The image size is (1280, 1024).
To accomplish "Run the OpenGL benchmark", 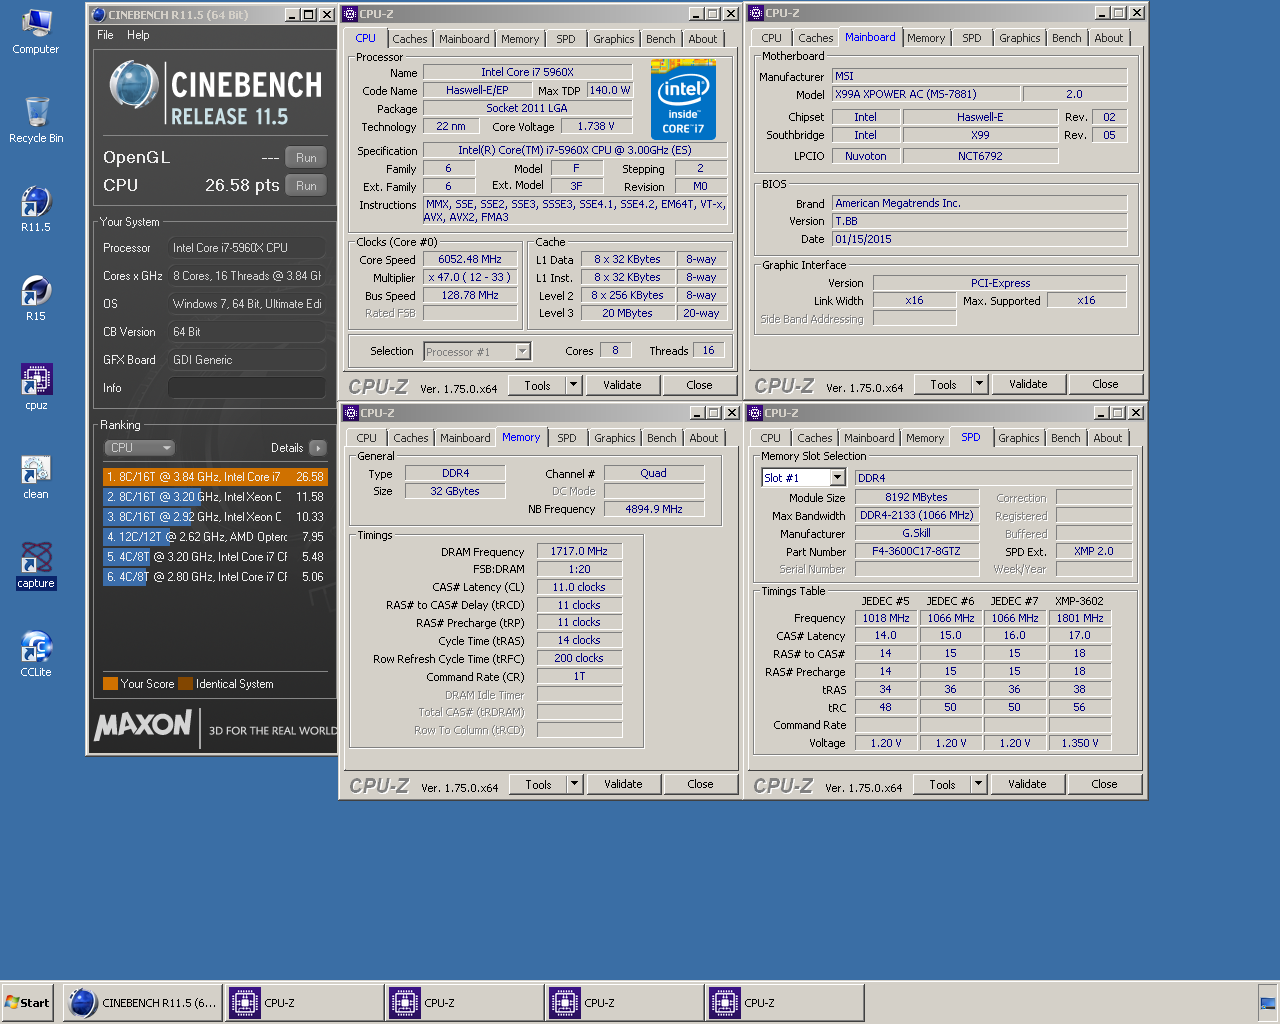I will coord(306,158).
